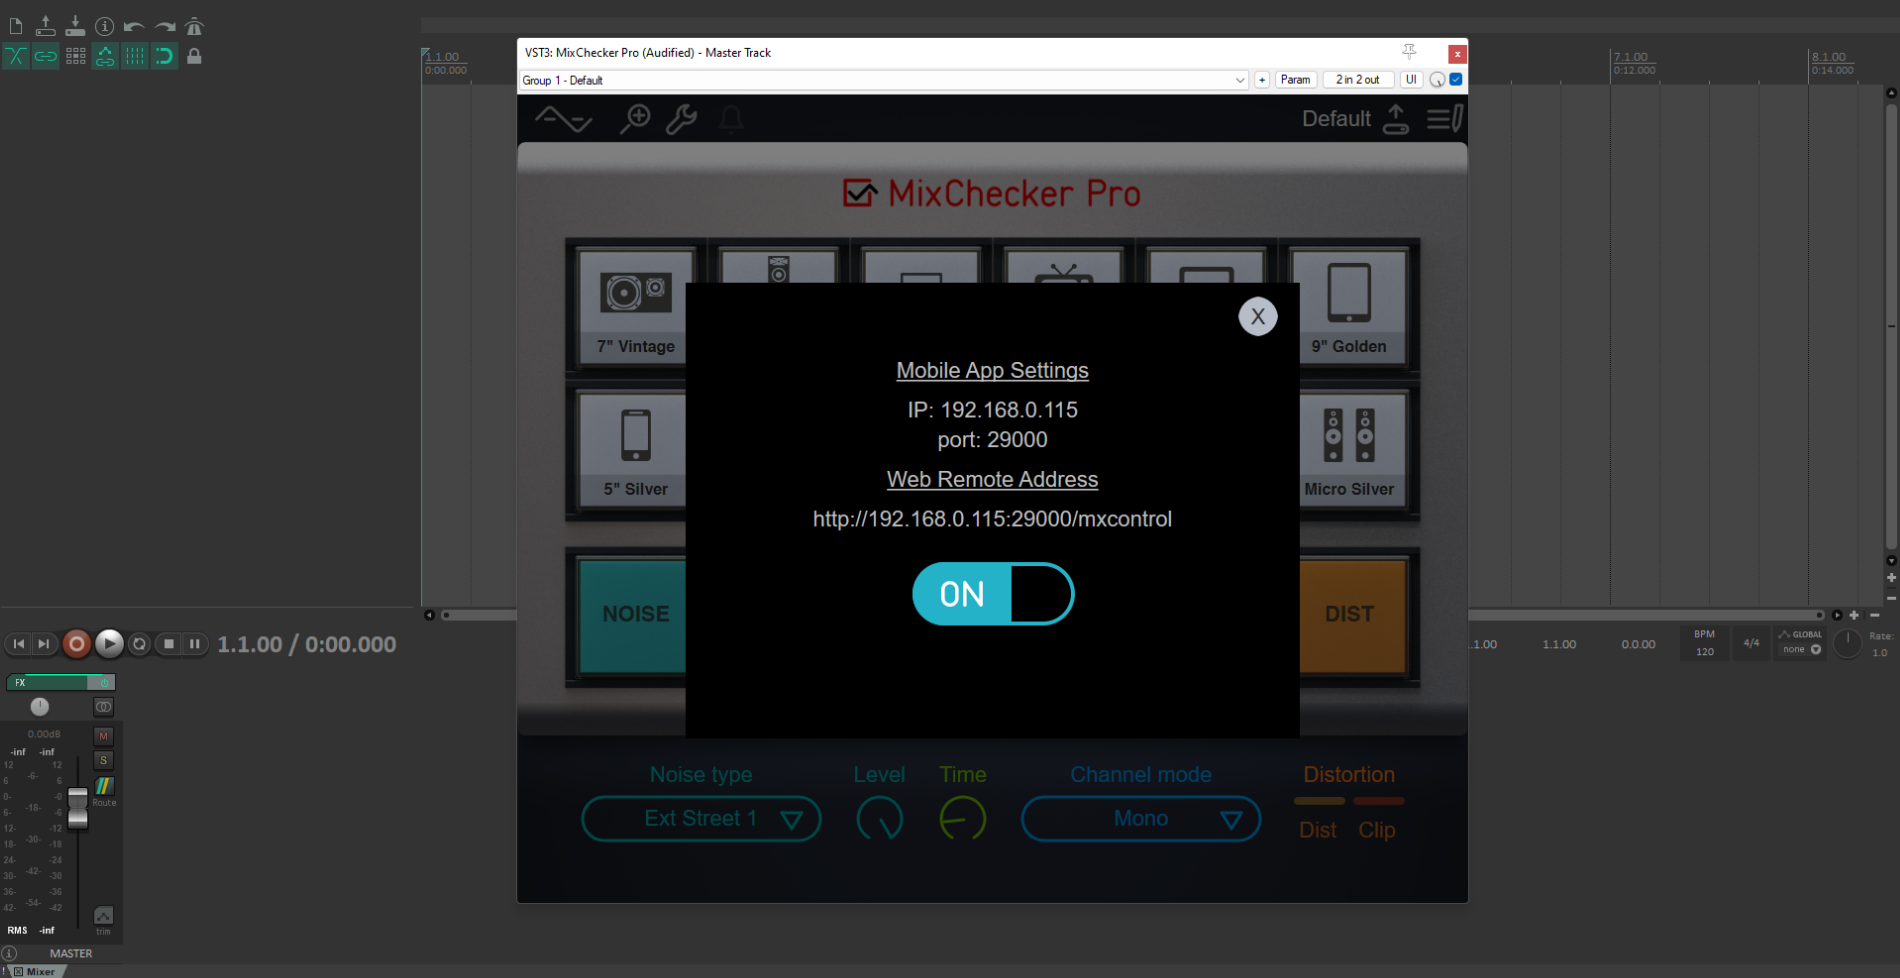Toggle envelope points move with items
The width and height of the screenshot is (1900, 978).
[x=104, y=56]
